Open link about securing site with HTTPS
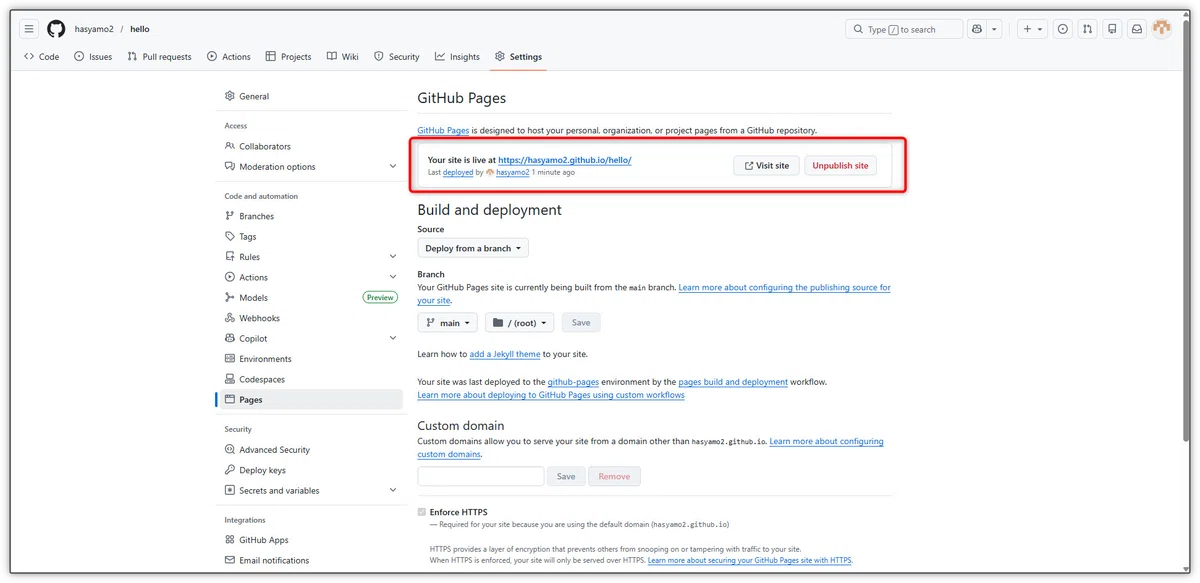 (750, 561)
